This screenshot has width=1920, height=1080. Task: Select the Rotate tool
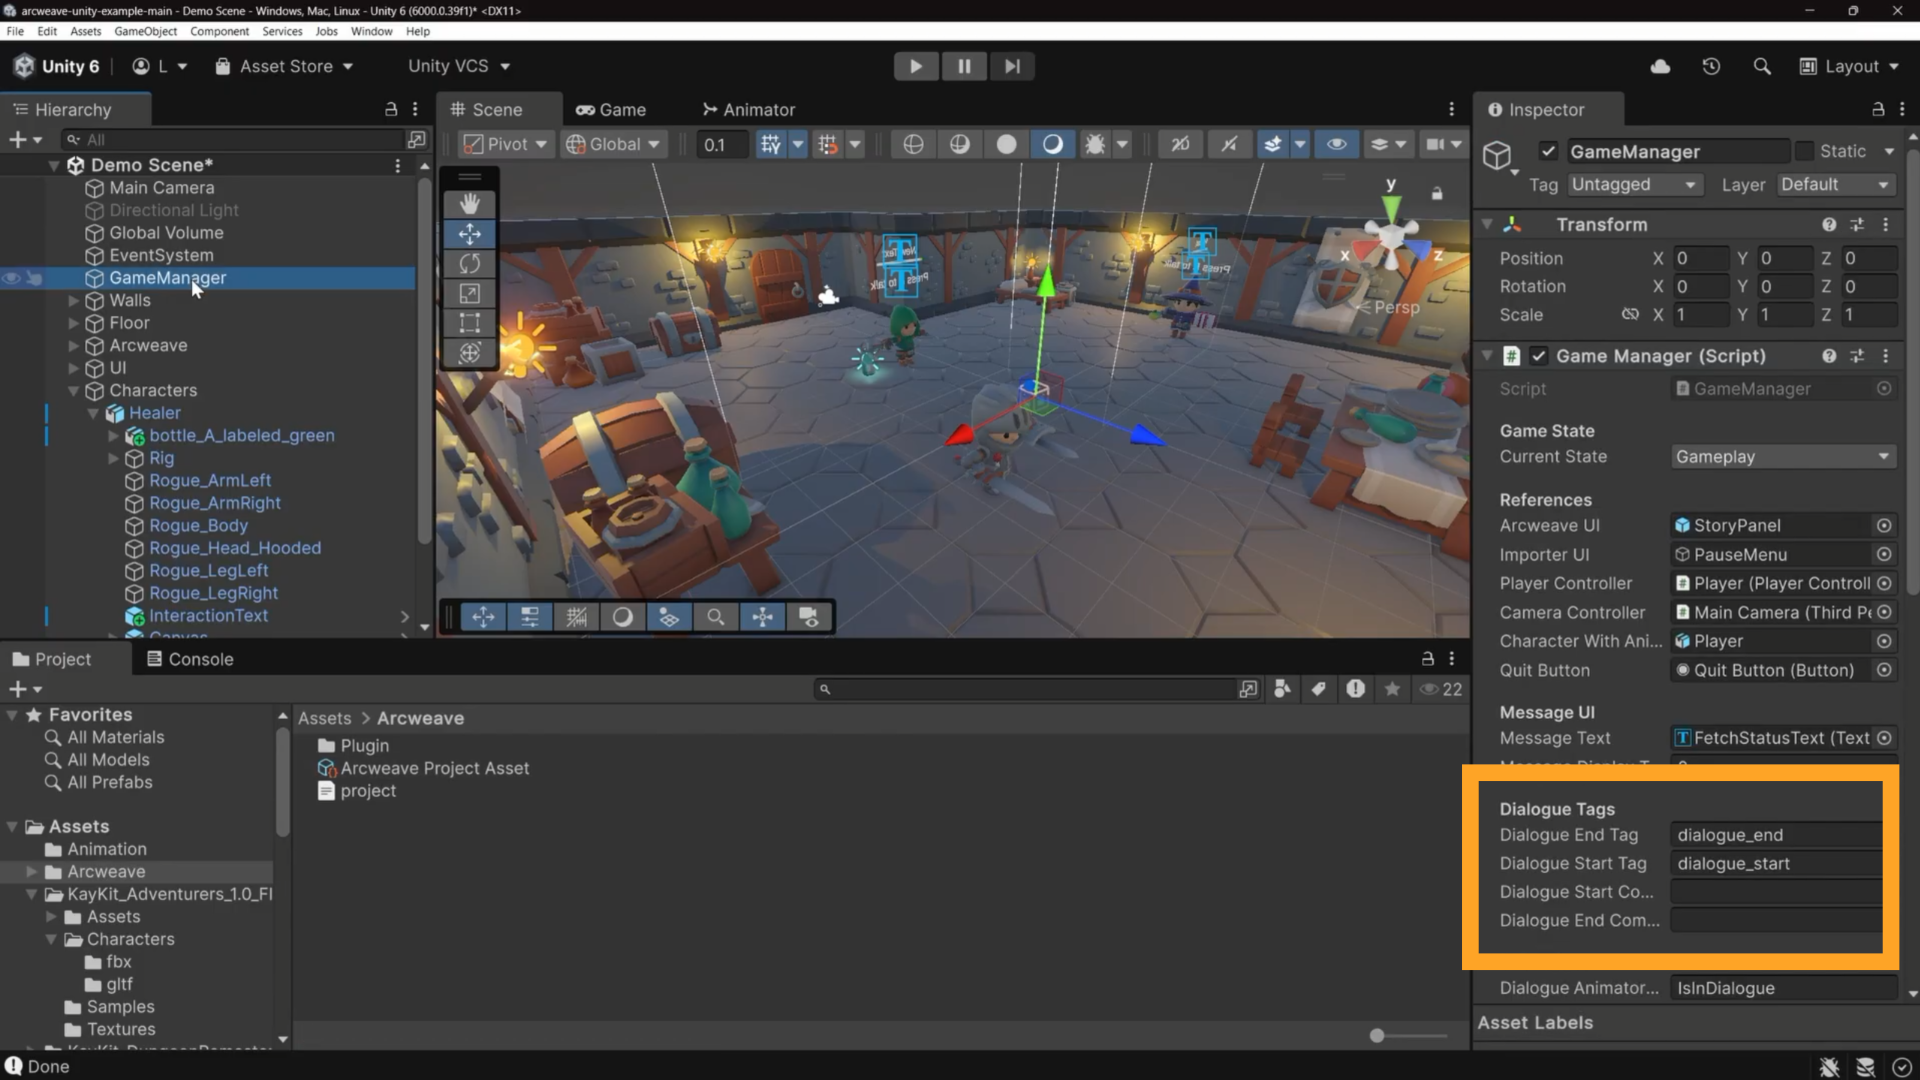coord(469,263)
